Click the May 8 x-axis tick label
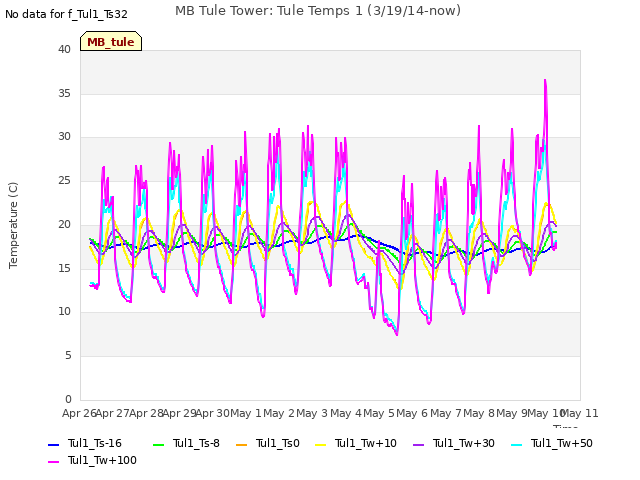Screen dimensions: 640x480 (479, 413)
